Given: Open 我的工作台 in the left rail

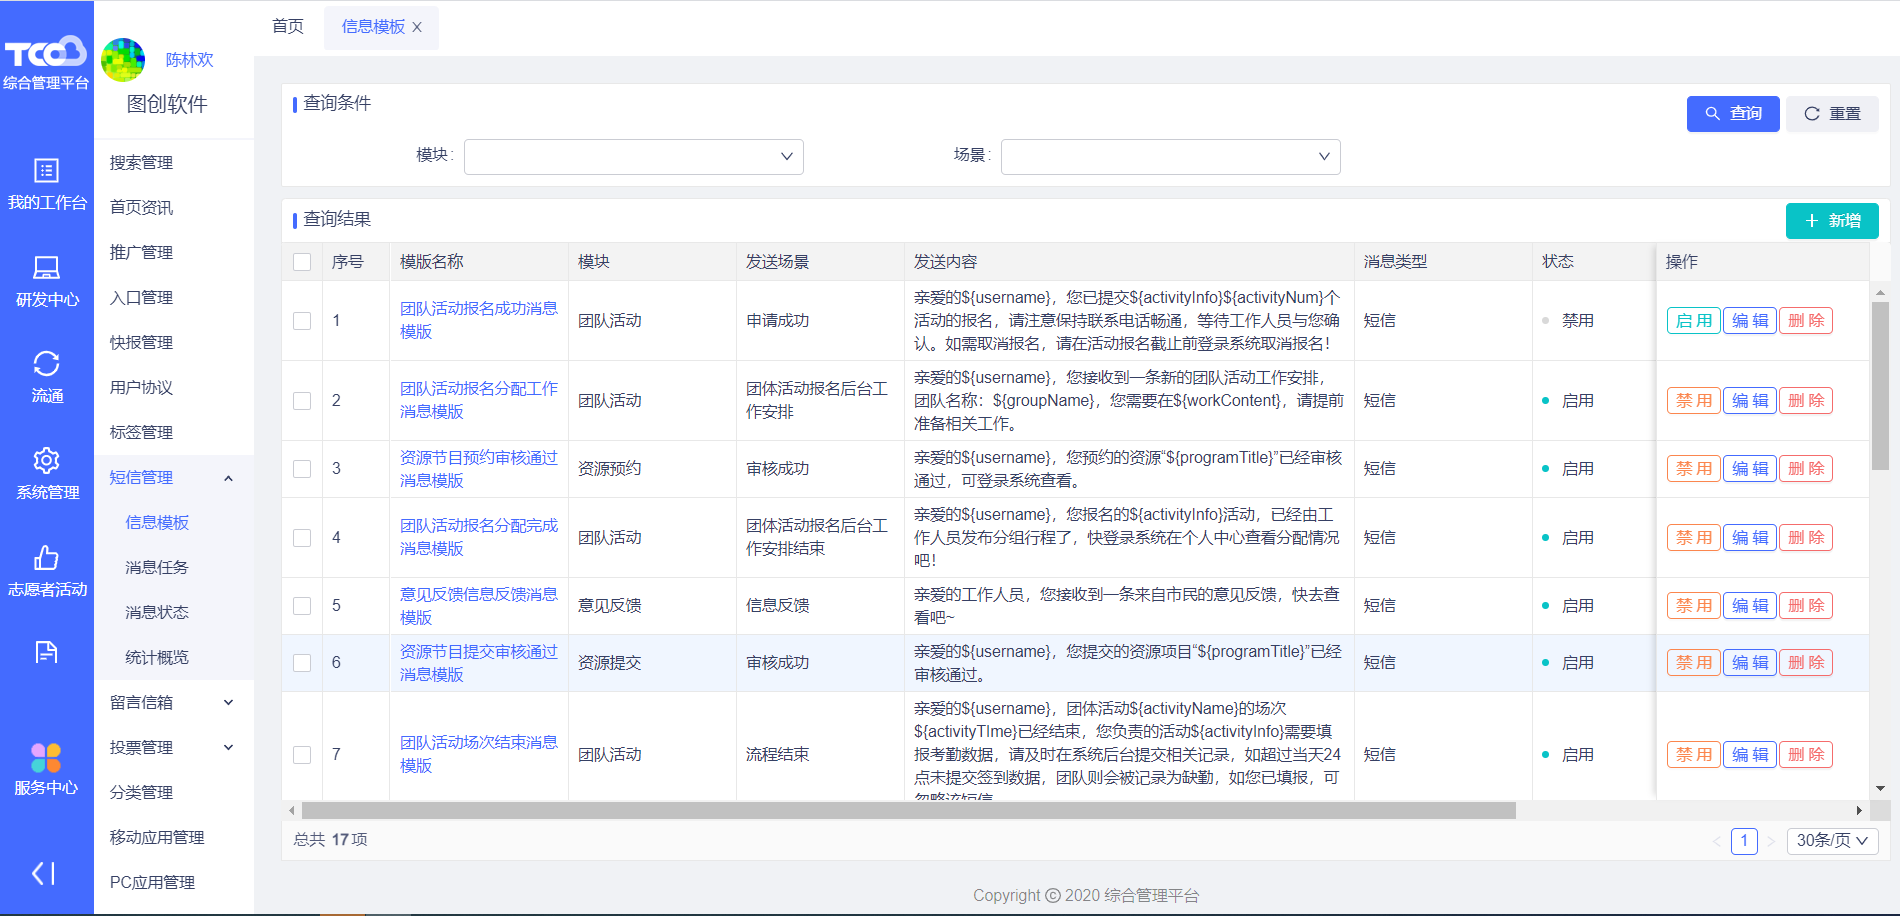Looking at the screenshot, I should 47,185.
